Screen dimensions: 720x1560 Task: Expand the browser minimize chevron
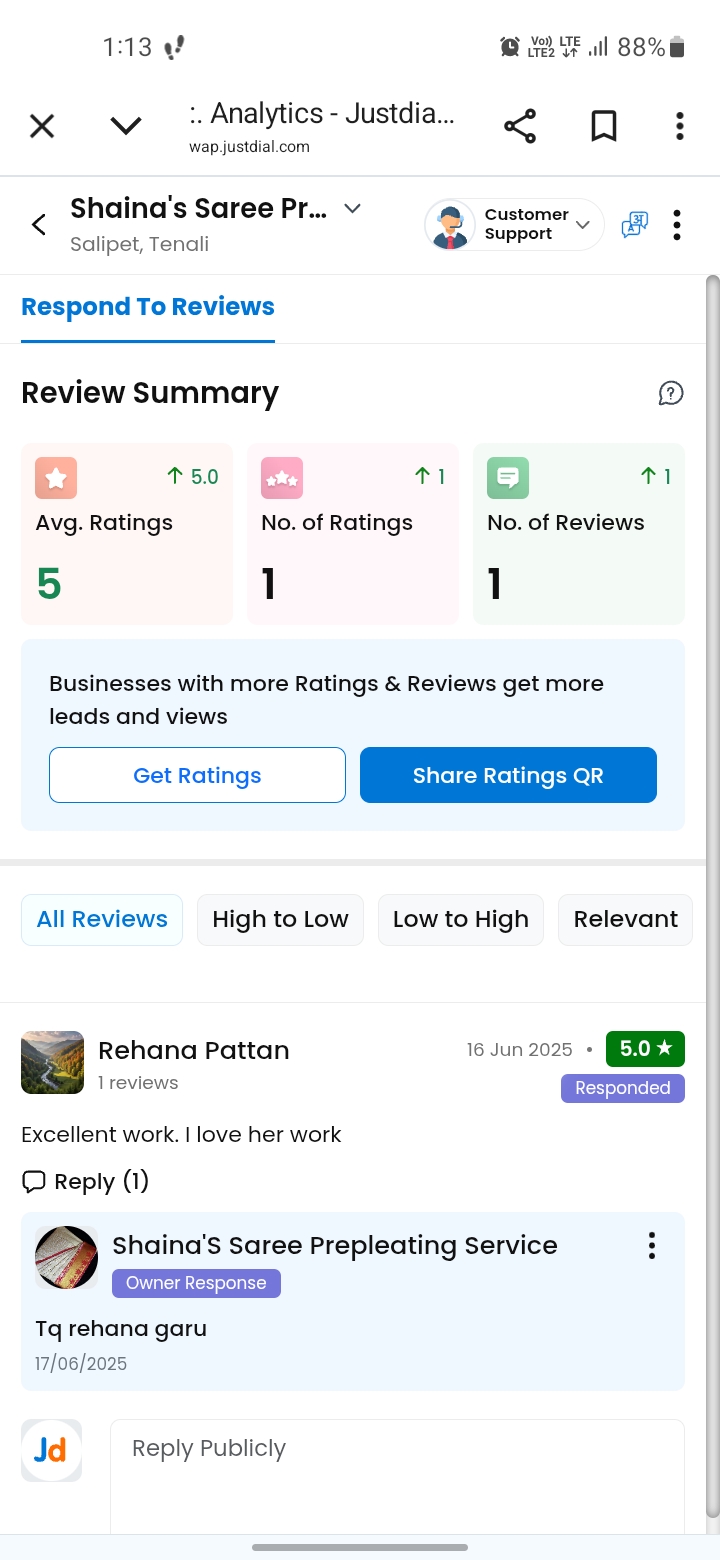click(126, 126)
